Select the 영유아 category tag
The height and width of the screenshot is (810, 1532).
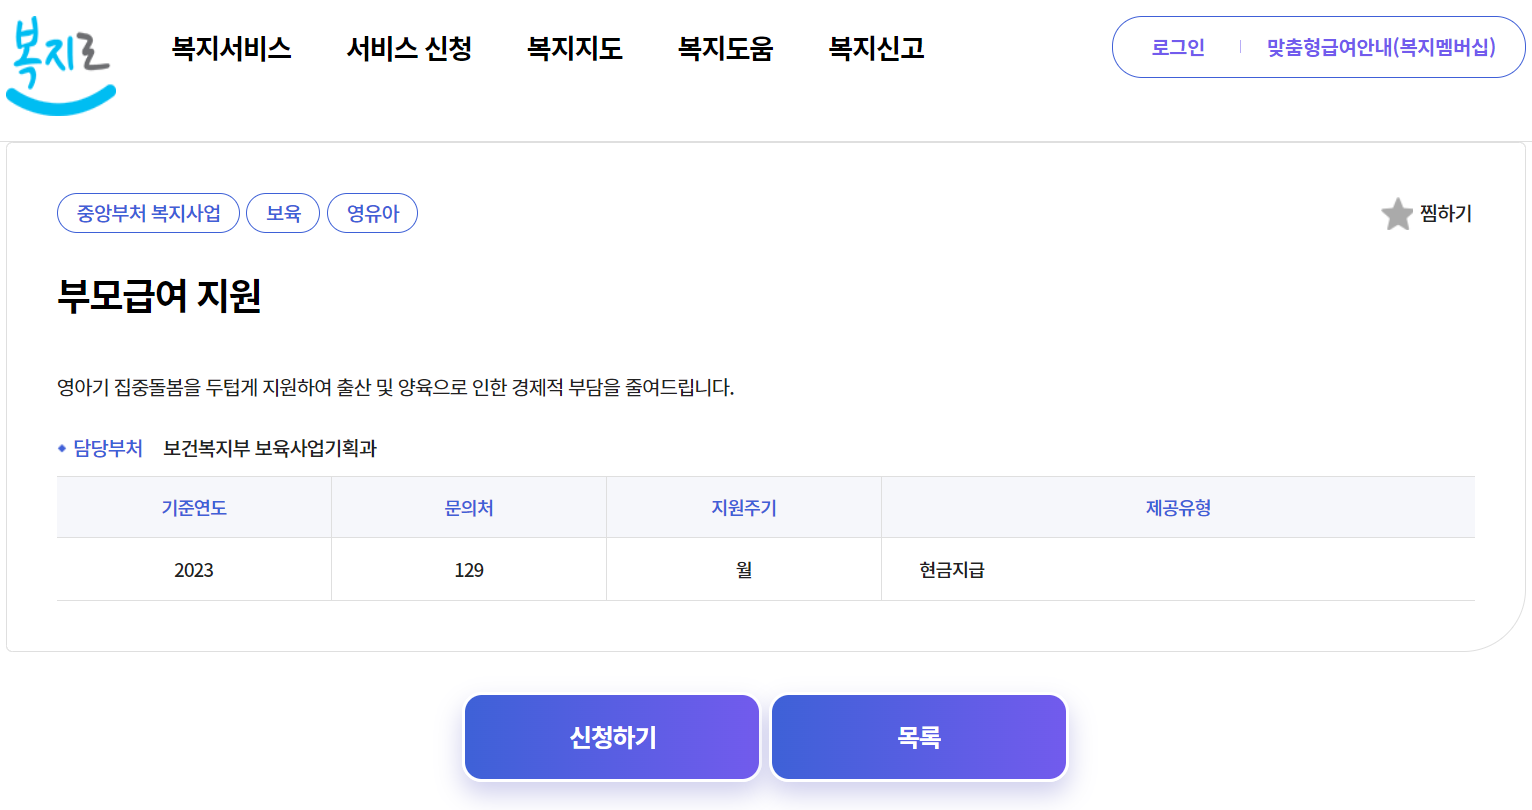point(372,212)
